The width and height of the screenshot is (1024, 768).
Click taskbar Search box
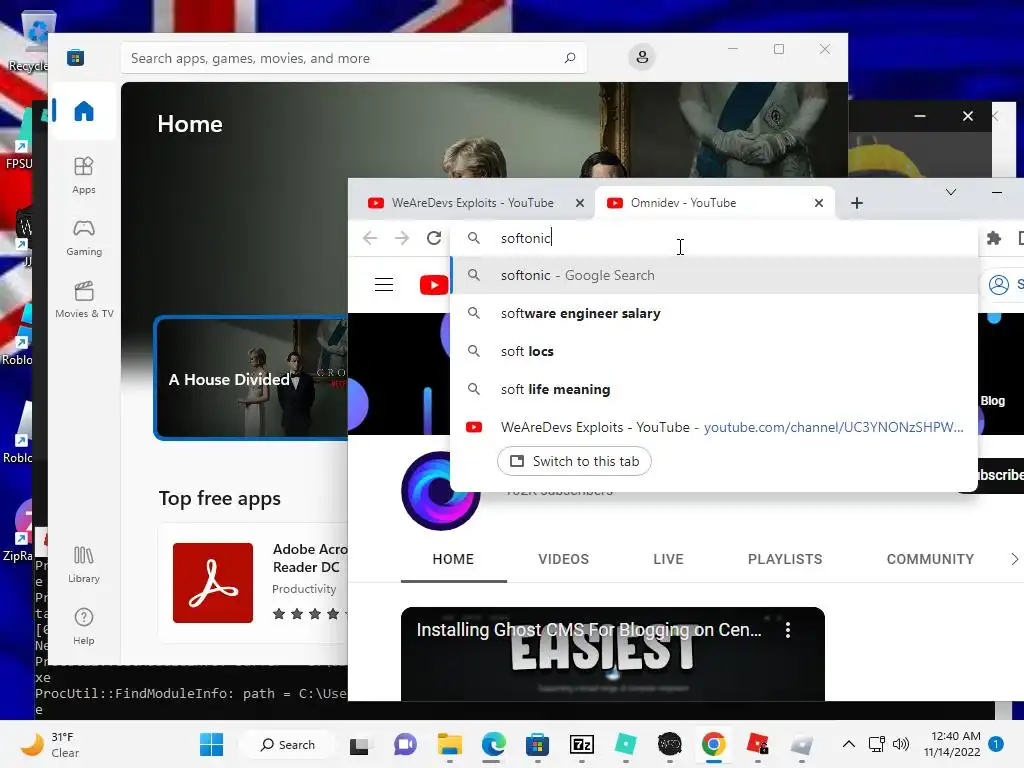(288, 744)
